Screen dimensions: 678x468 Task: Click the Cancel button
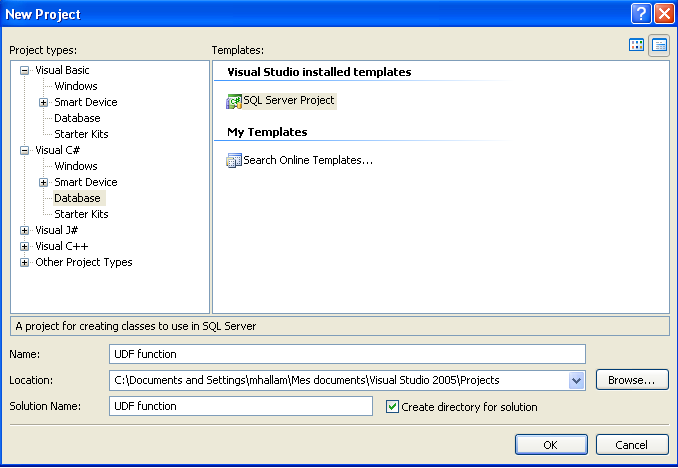[x=632, y=445]
